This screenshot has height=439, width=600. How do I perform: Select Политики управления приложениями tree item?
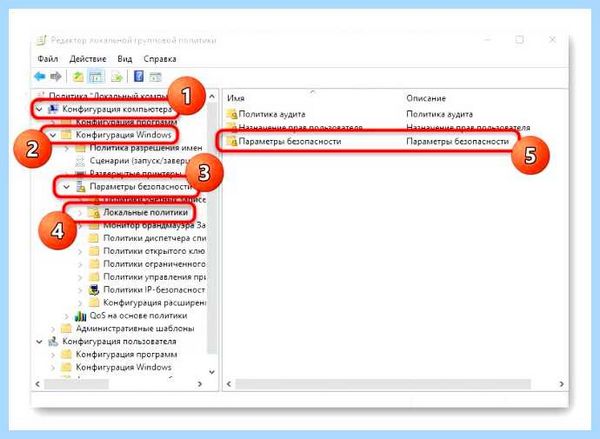pos(155,277)
